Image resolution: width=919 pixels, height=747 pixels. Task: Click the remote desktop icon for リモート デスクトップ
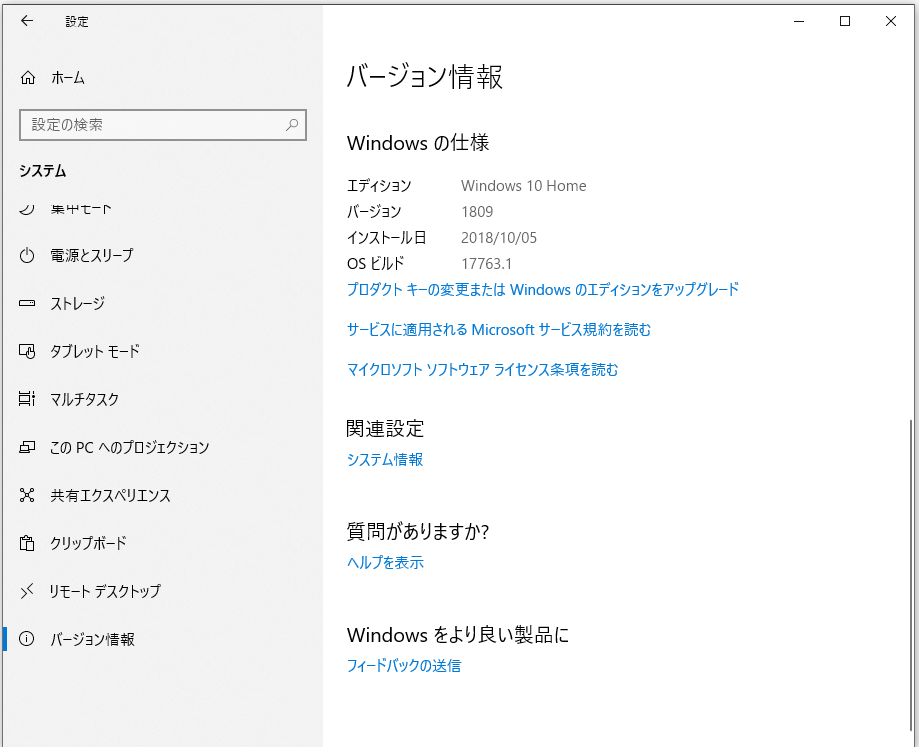point(28,591)
